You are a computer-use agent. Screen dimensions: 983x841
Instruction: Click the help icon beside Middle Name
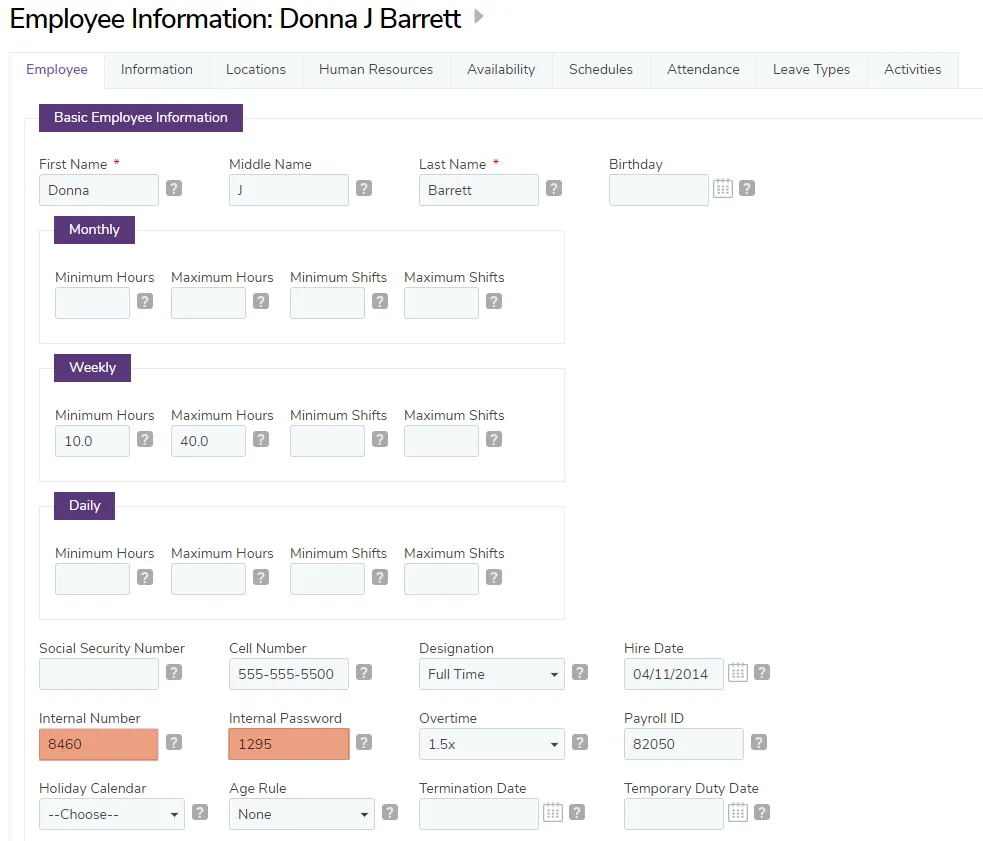click(364, 188)
